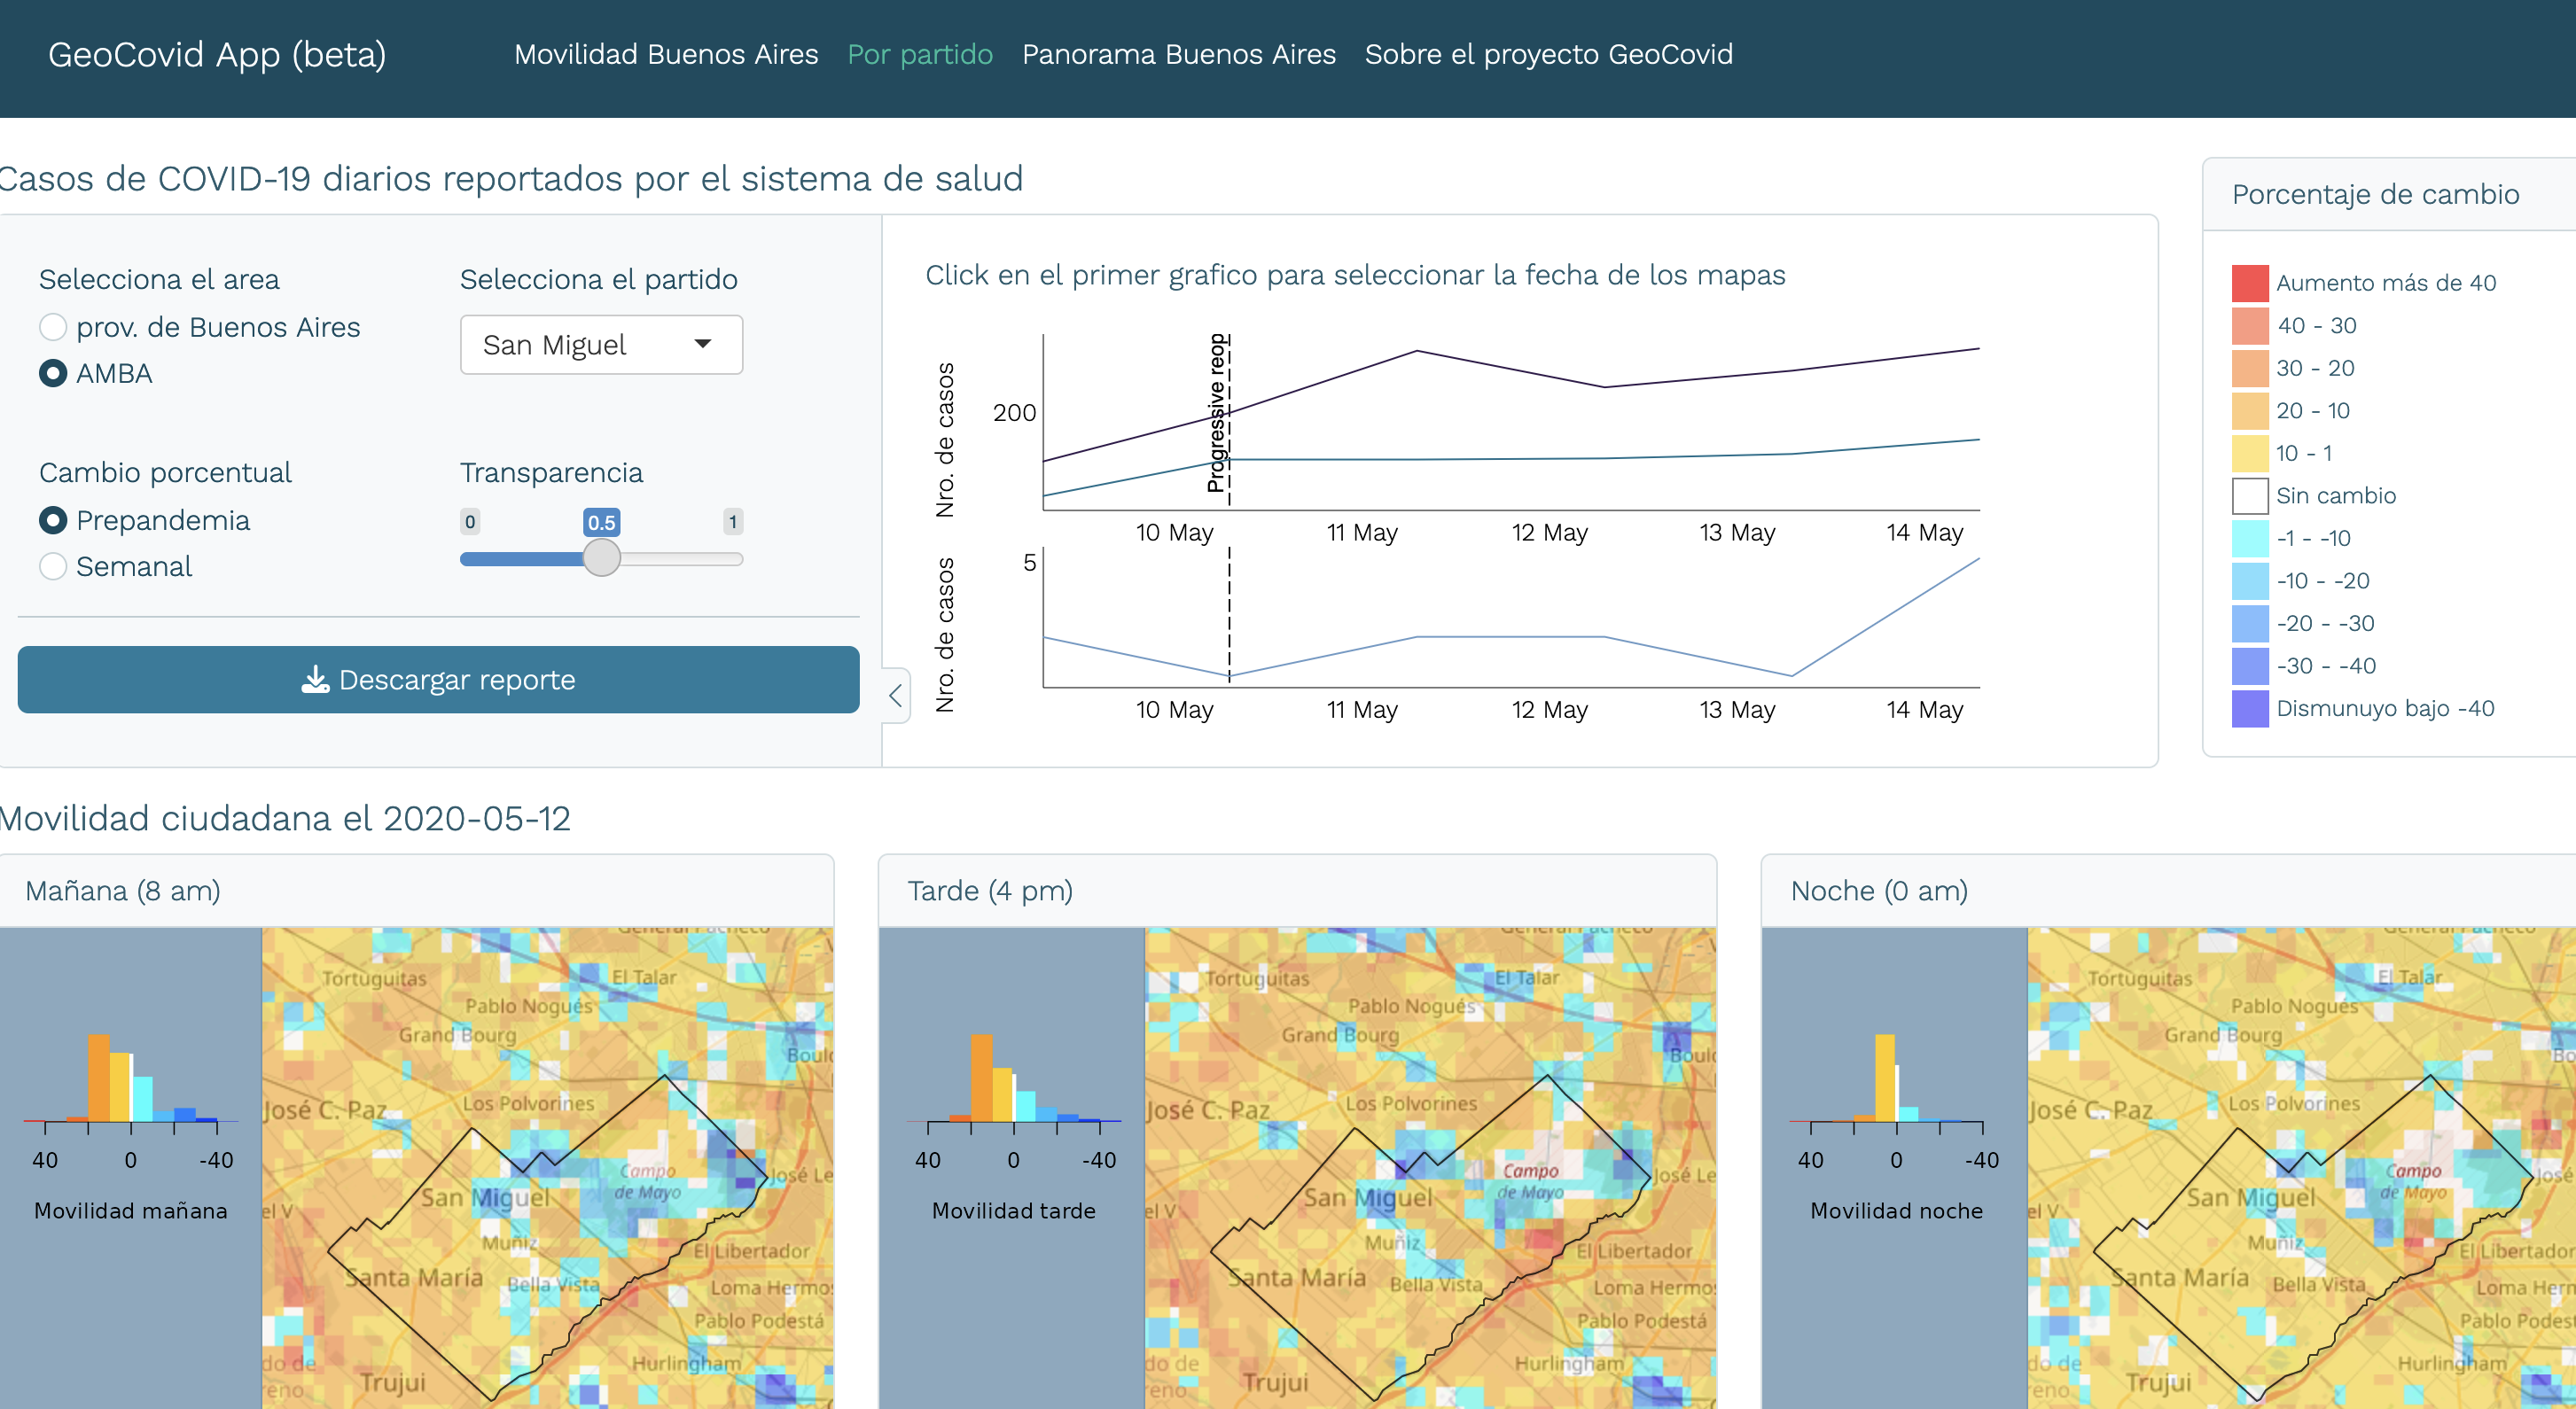Select the Prepandemia radio button
Image resolution: width=2576 pixels, height=1409 pixels.
pos(53,520)
